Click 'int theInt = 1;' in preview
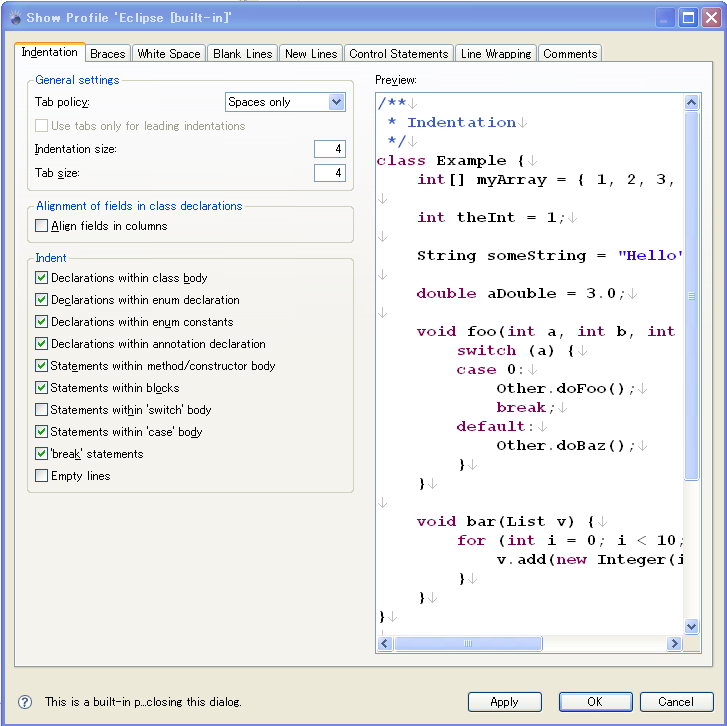Screen dimensions: 727x726 tap(491, 217)
